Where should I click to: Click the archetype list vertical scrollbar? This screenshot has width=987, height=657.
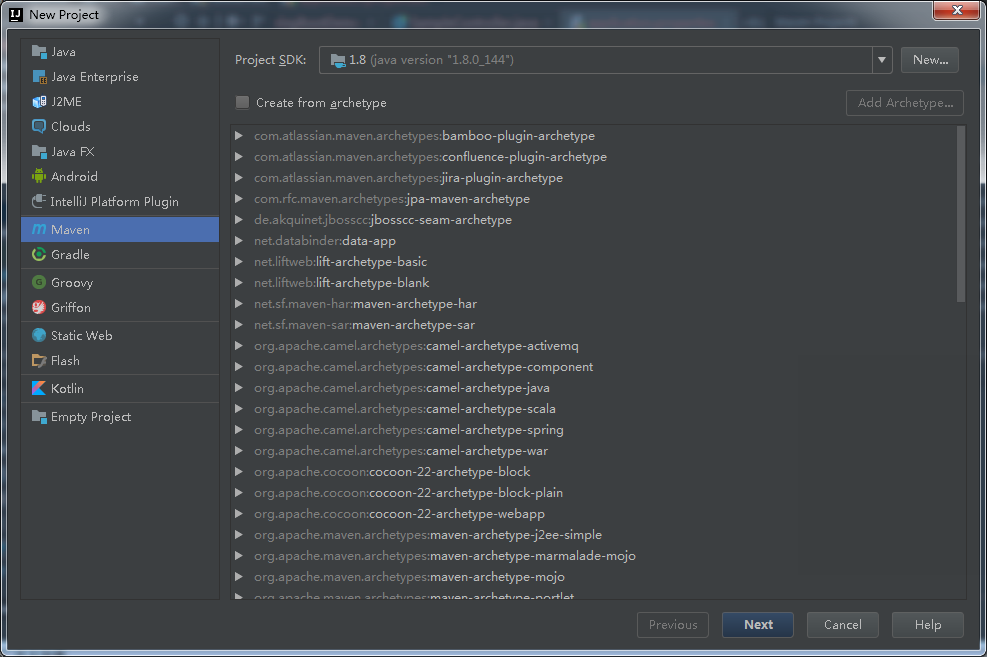(961, 214)
